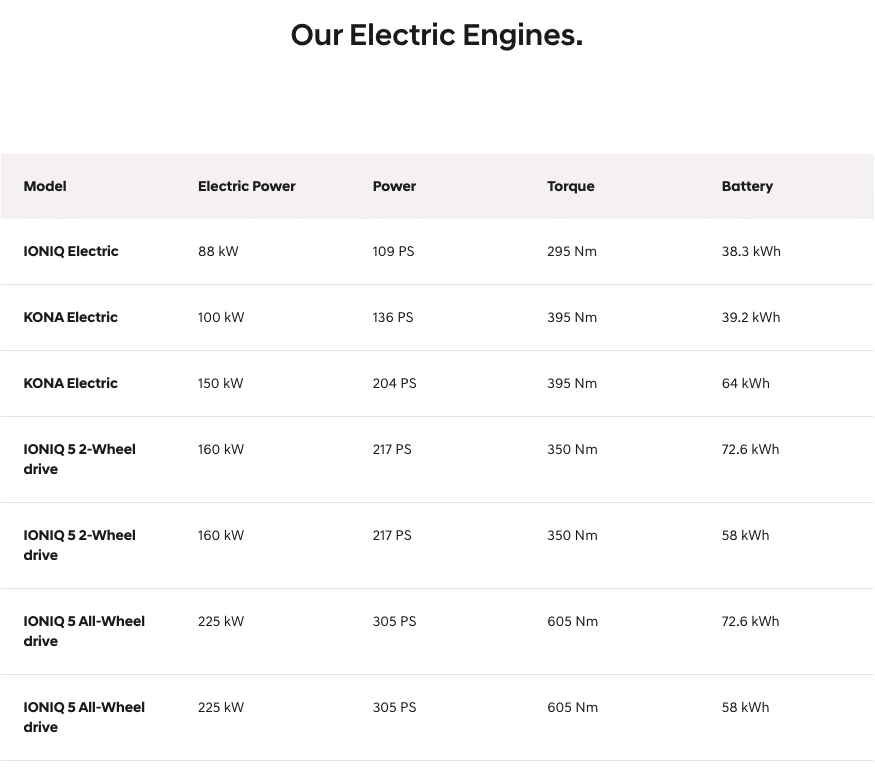Viewport: 875px width, 771px height.
Task: Click the 88 kW electric power cell
Action: click(x=218, y=252)
